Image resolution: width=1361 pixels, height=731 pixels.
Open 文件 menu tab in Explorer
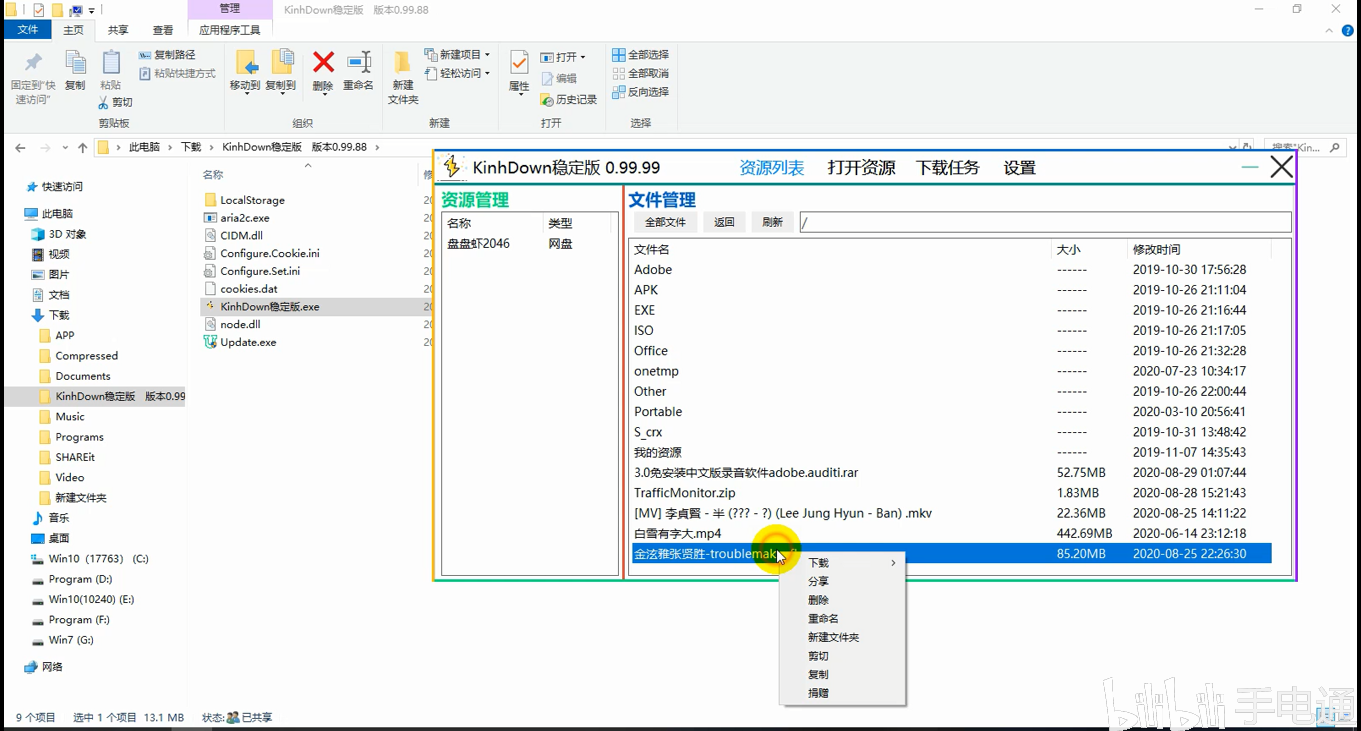pos(28,30)
